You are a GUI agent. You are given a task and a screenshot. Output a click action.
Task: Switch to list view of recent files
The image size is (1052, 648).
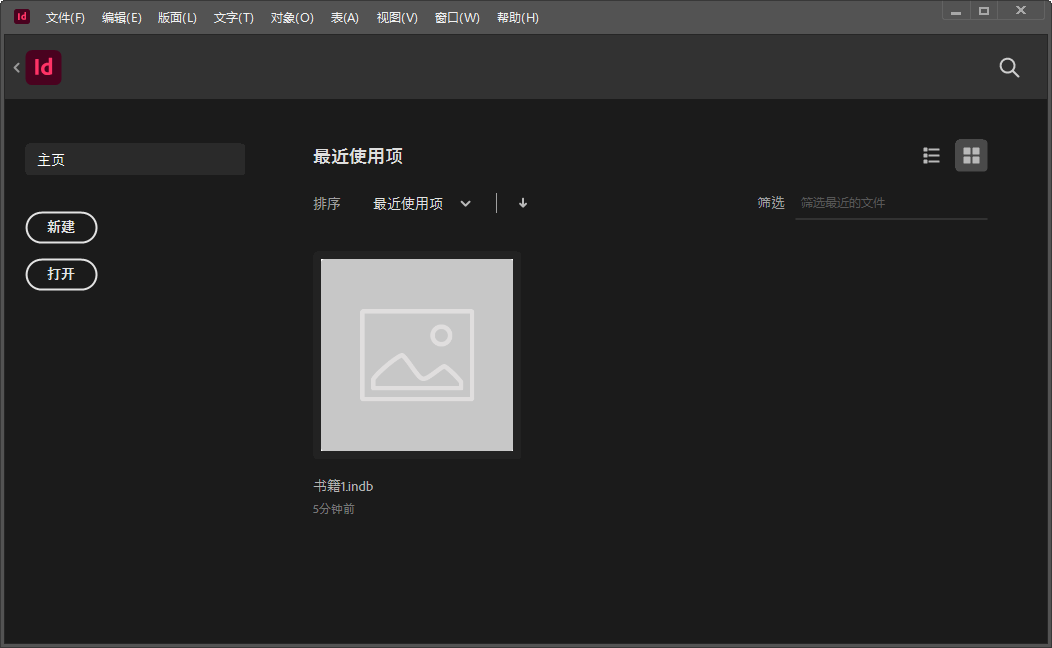931,155
